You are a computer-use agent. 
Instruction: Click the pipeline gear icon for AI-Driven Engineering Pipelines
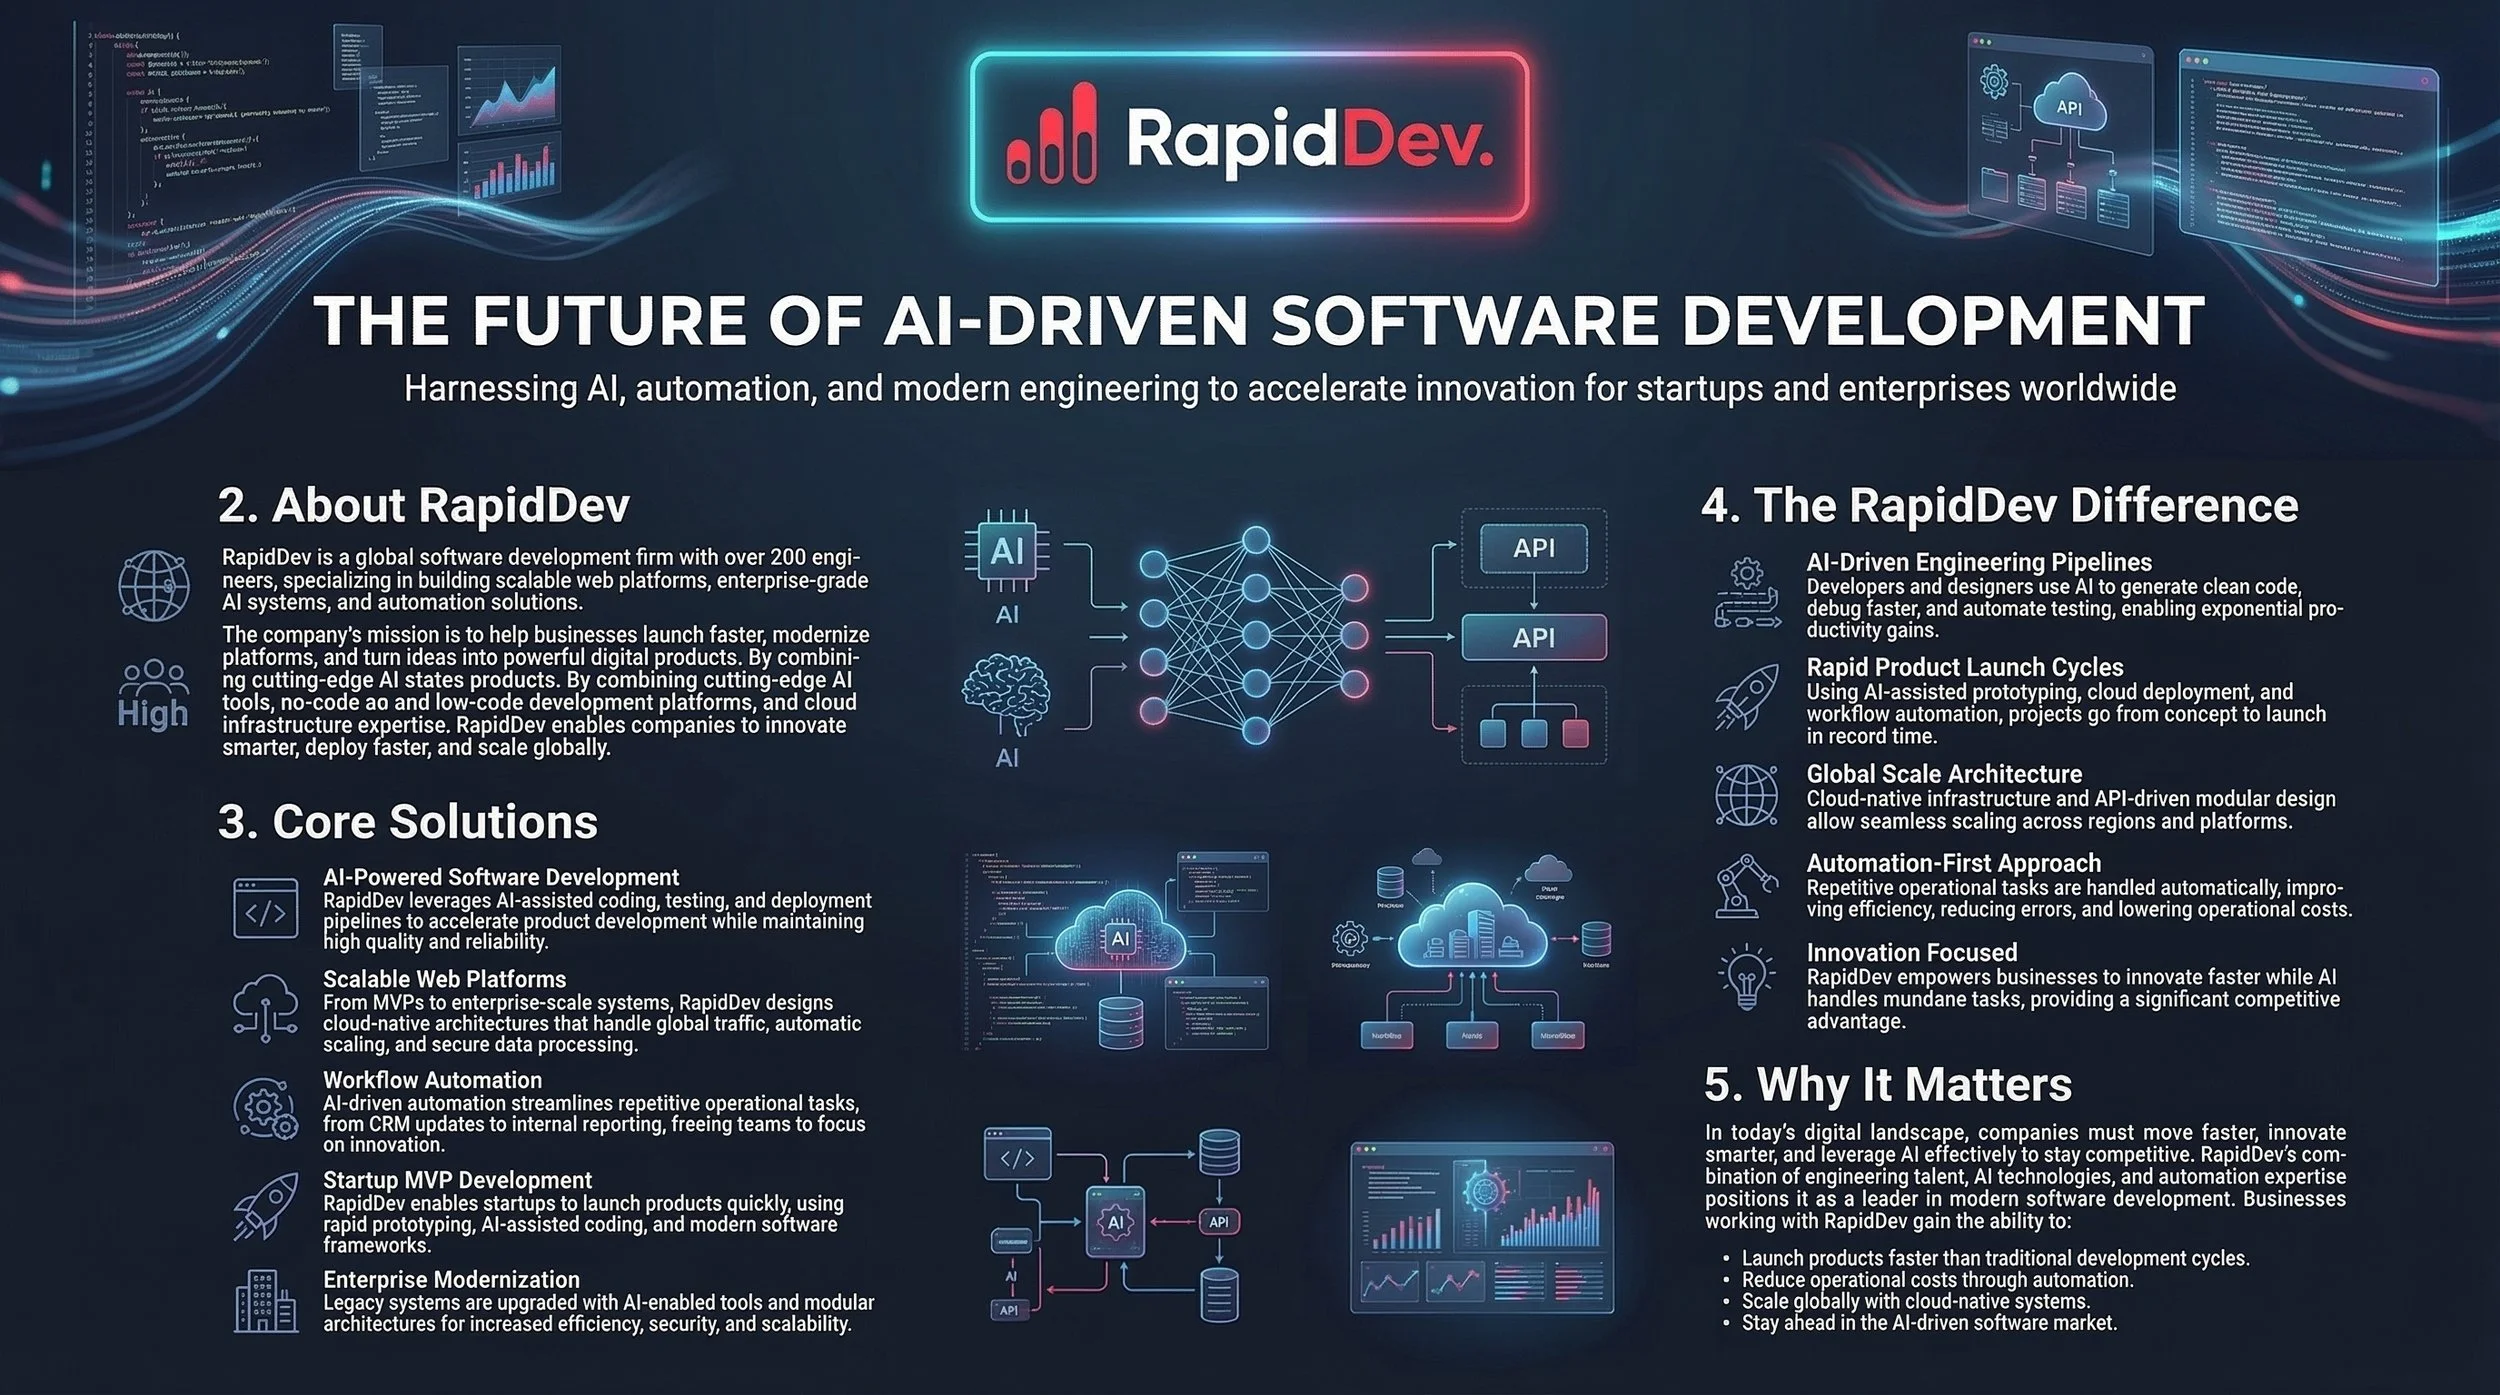(1747, 594)
